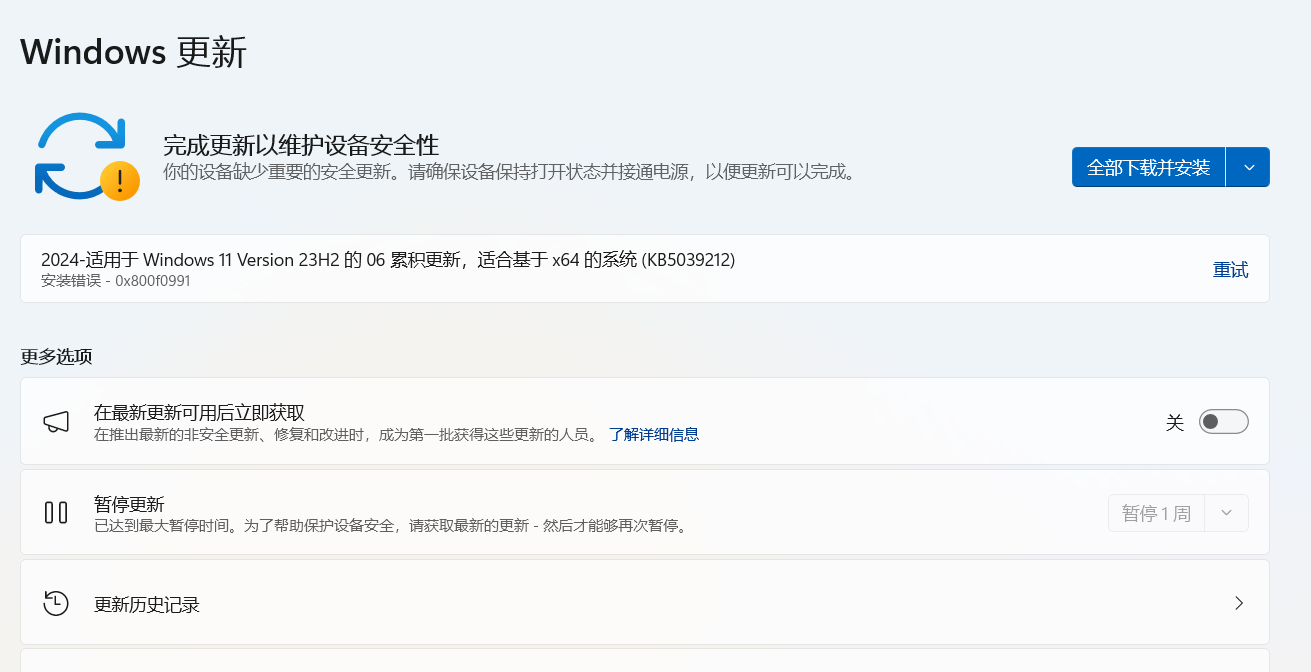Click description 已达到最大暂停时间 text
This screenshot has height=672, width=1311.
coord(392,525)
